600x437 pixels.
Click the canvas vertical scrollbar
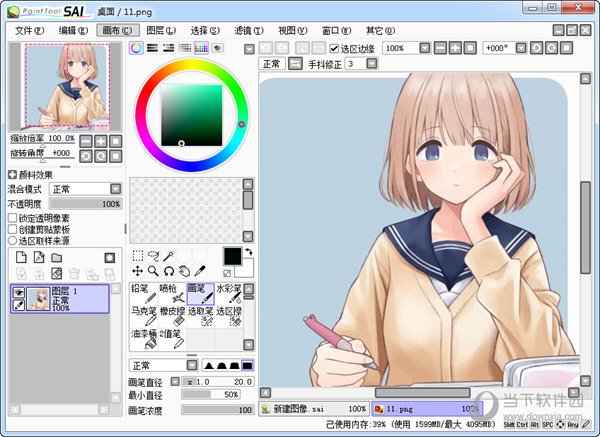[585, 227]
